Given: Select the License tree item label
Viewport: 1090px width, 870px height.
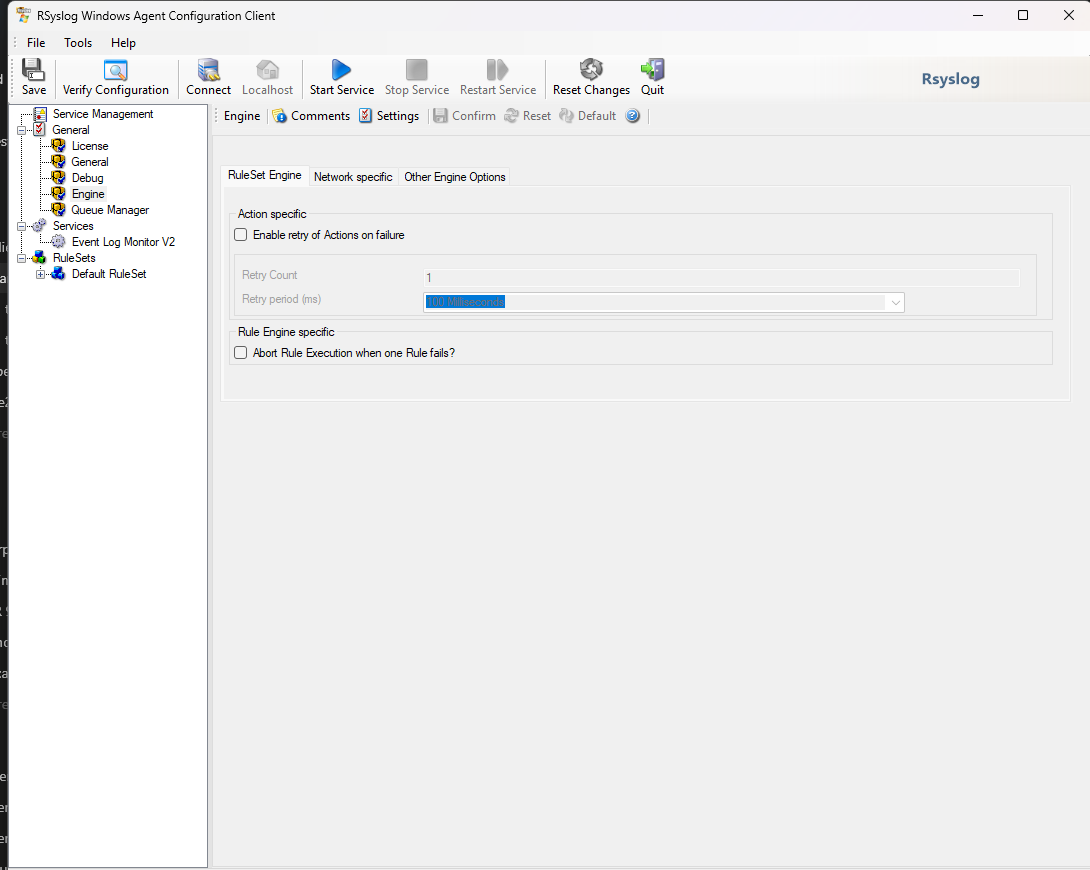Looking at the screenshot, I should tap(90, 146).
